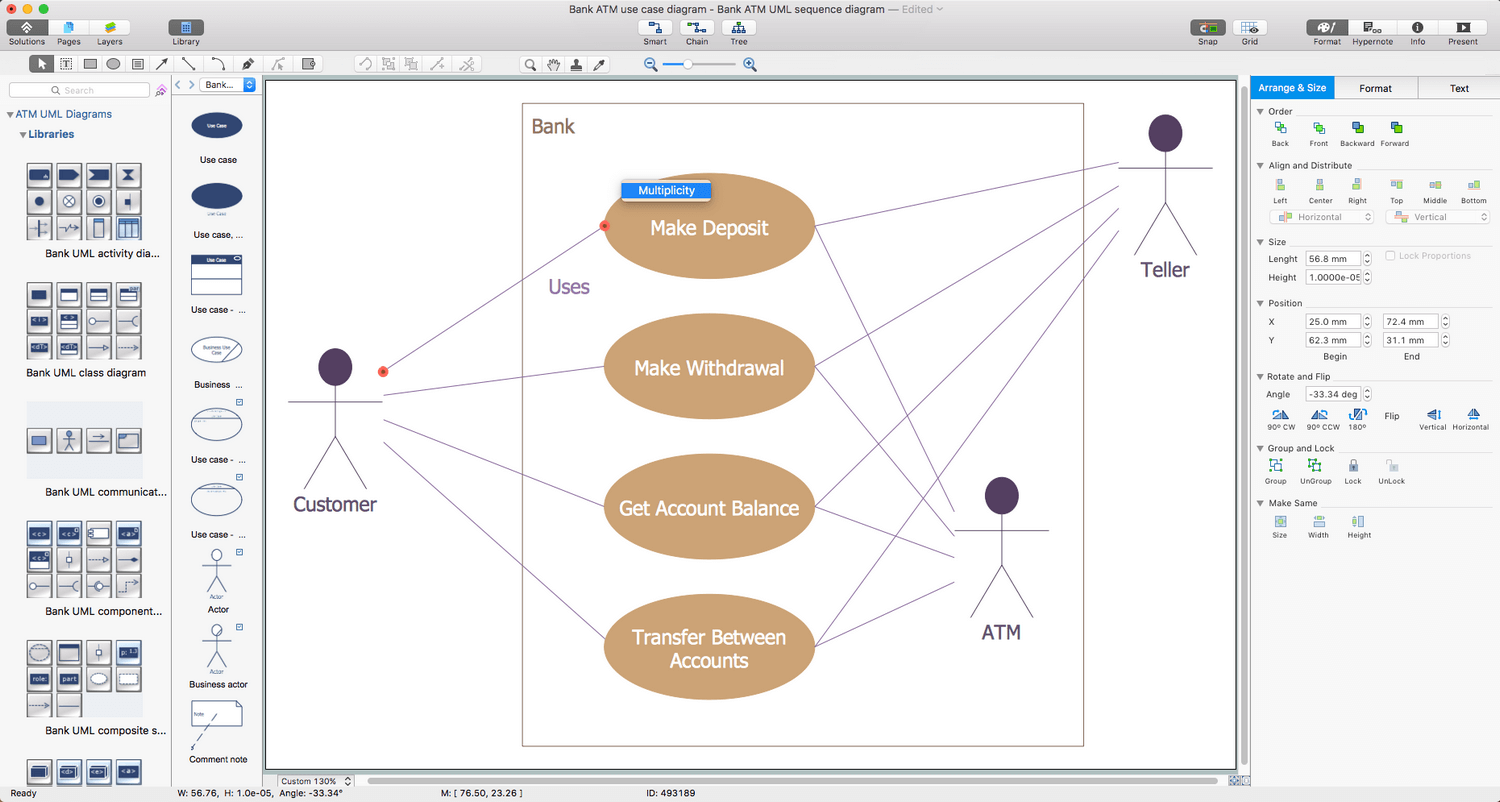The height and width of the screenshot is (802, 1500).
Task: Increment the Lenght size stepper
Action: [1367, 255]
